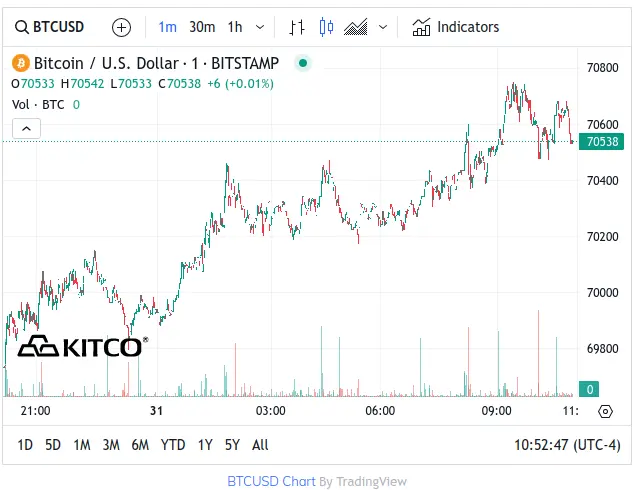Image resolution: width=639 pixels, height=490 pixels.
Task: Click the Bitcoin coin logo icon
Action: click(21, 64)
